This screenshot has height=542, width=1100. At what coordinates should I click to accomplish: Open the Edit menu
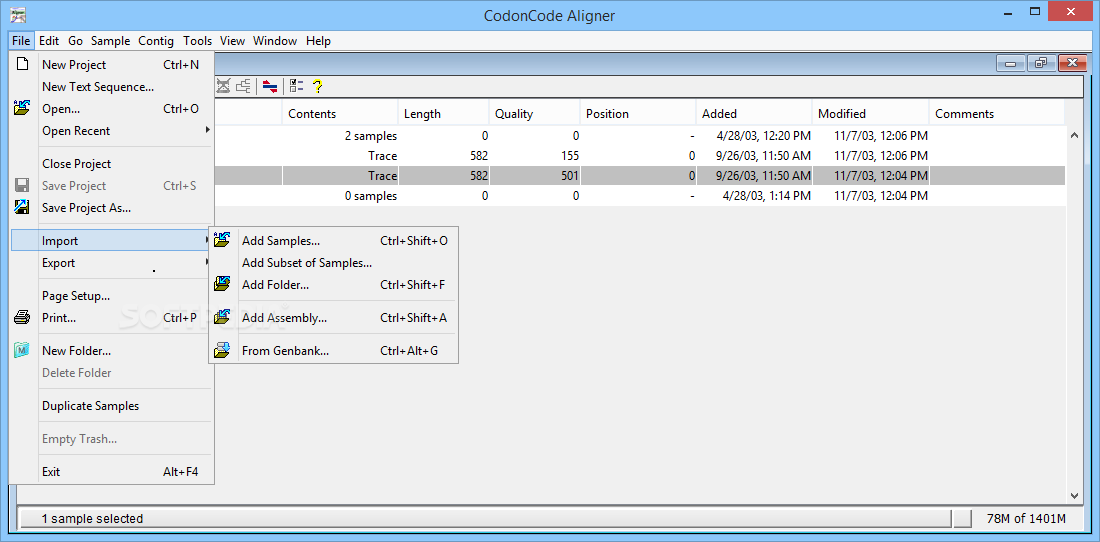49,41
